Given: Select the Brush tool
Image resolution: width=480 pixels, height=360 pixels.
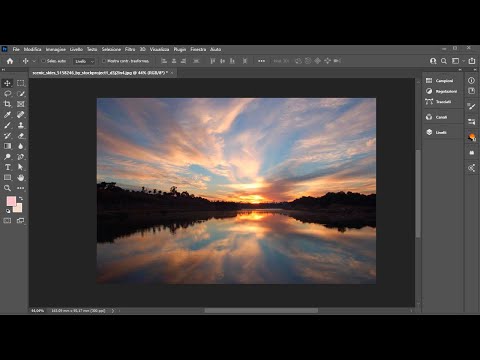Looking at the screenshot, I should (7, 125).
